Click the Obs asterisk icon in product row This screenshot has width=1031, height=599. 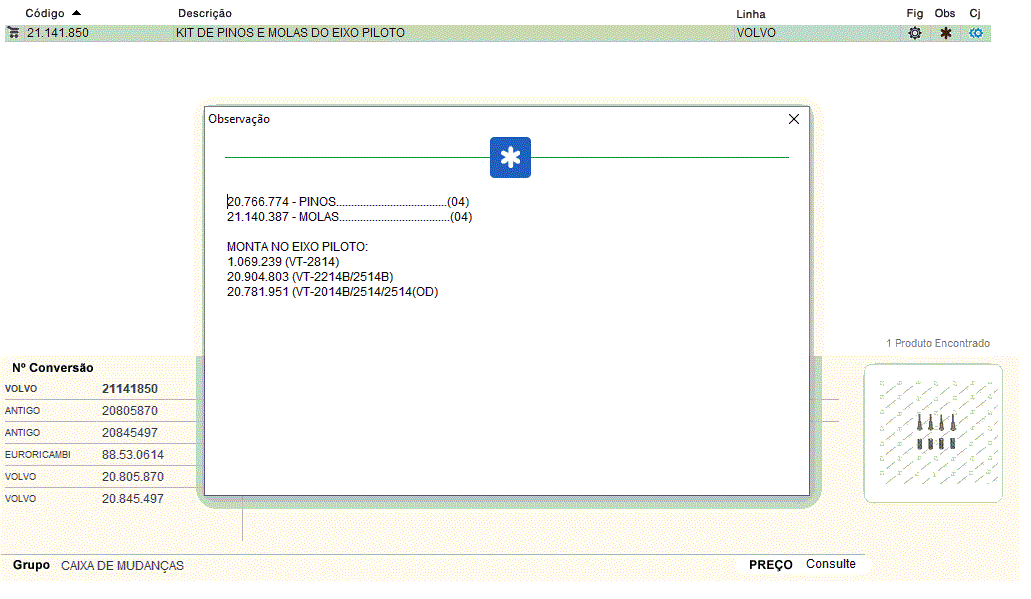945,33
